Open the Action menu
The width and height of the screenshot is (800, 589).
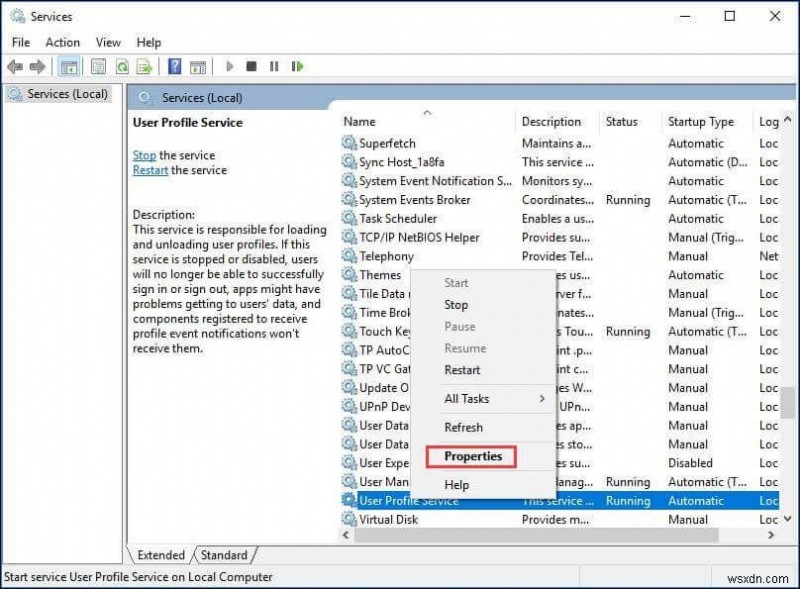[x=62, y=42]
